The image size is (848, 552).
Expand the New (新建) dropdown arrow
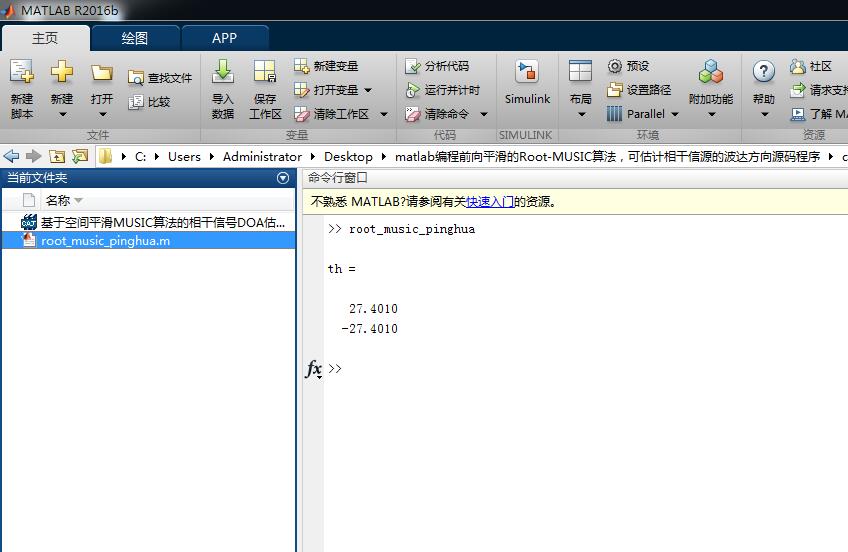point(62,115)
